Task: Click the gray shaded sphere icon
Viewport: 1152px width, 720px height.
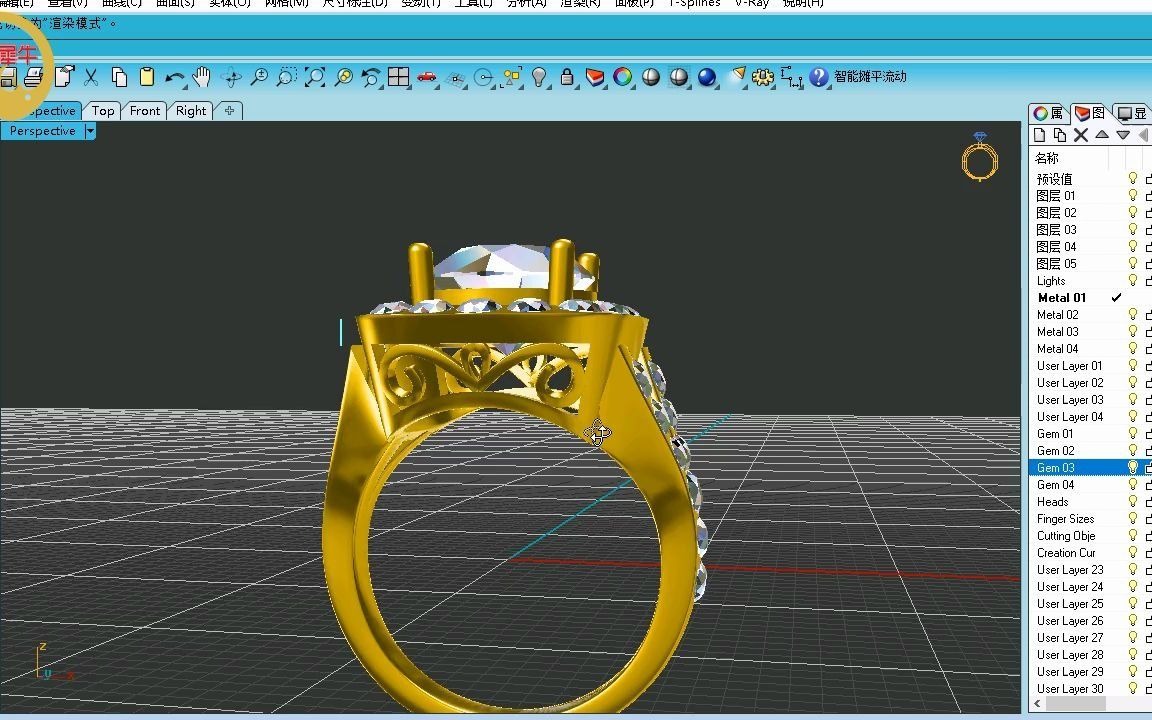Action: click(651, 76)
